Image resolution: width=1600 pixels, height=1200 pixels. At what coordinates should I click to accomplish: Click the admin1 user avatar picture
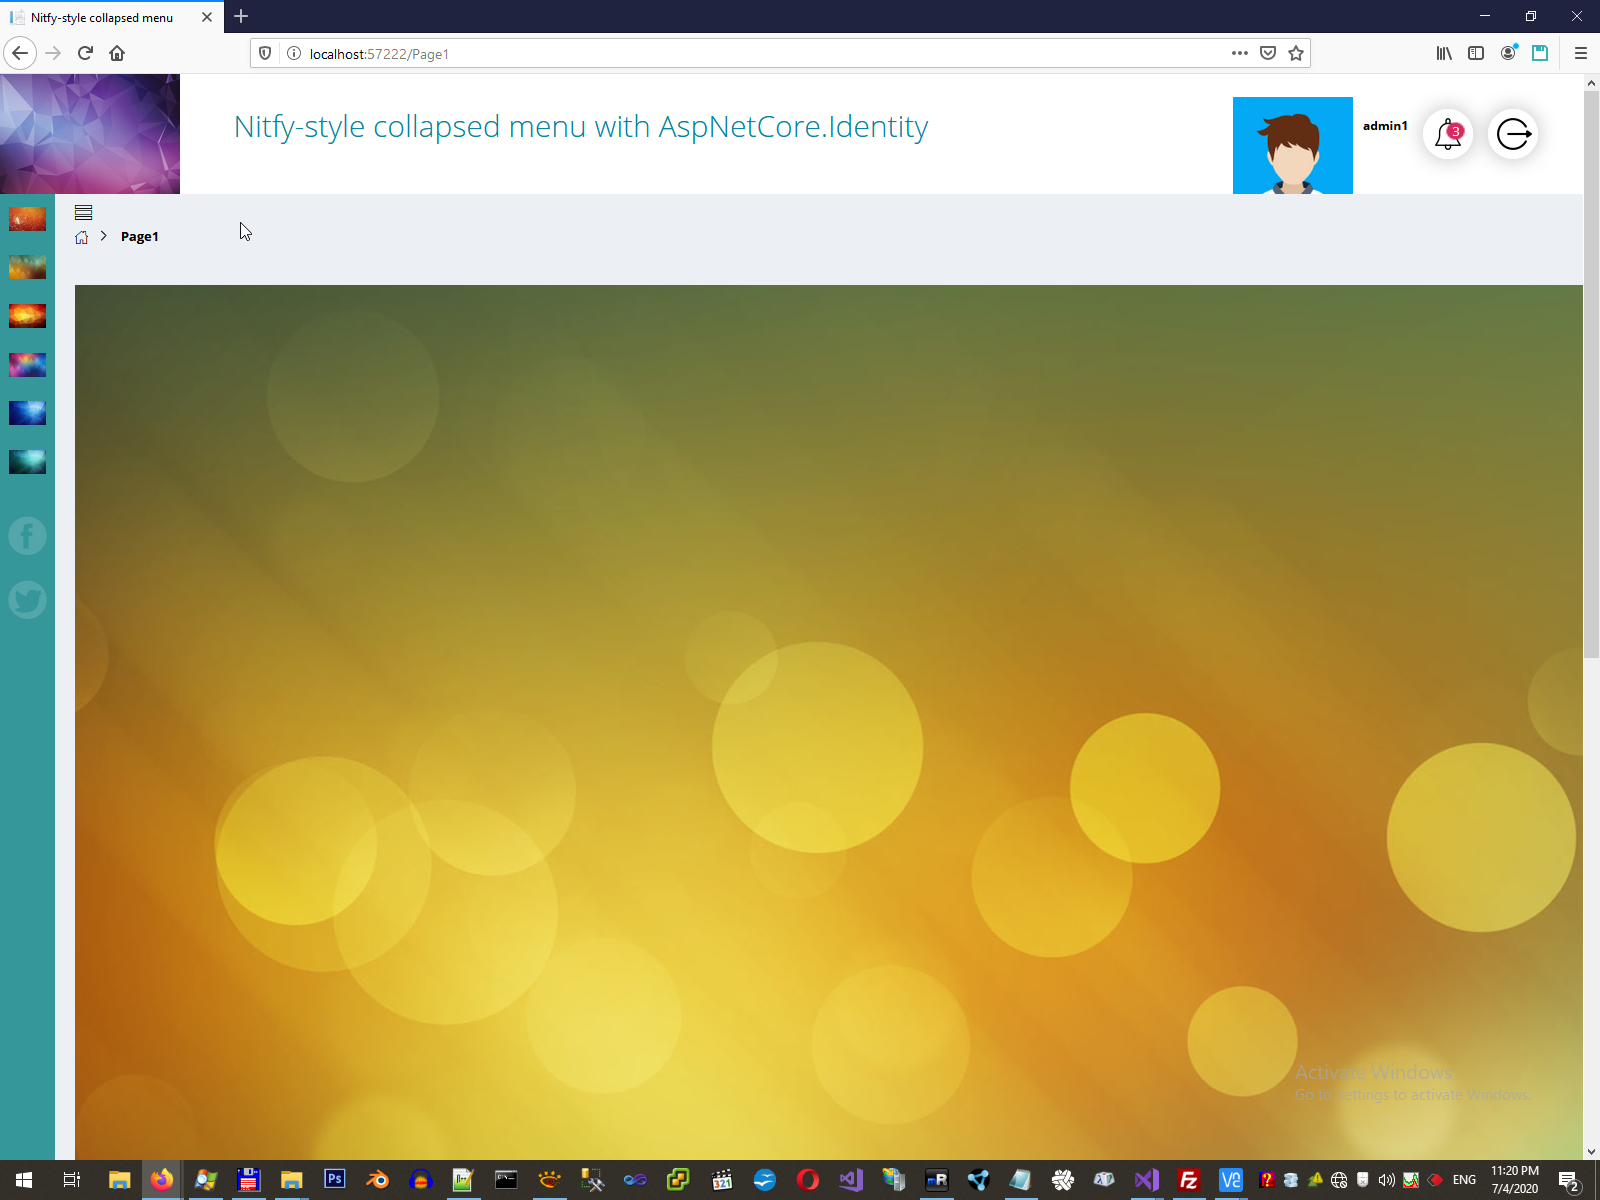click(x=1293, y=145)
